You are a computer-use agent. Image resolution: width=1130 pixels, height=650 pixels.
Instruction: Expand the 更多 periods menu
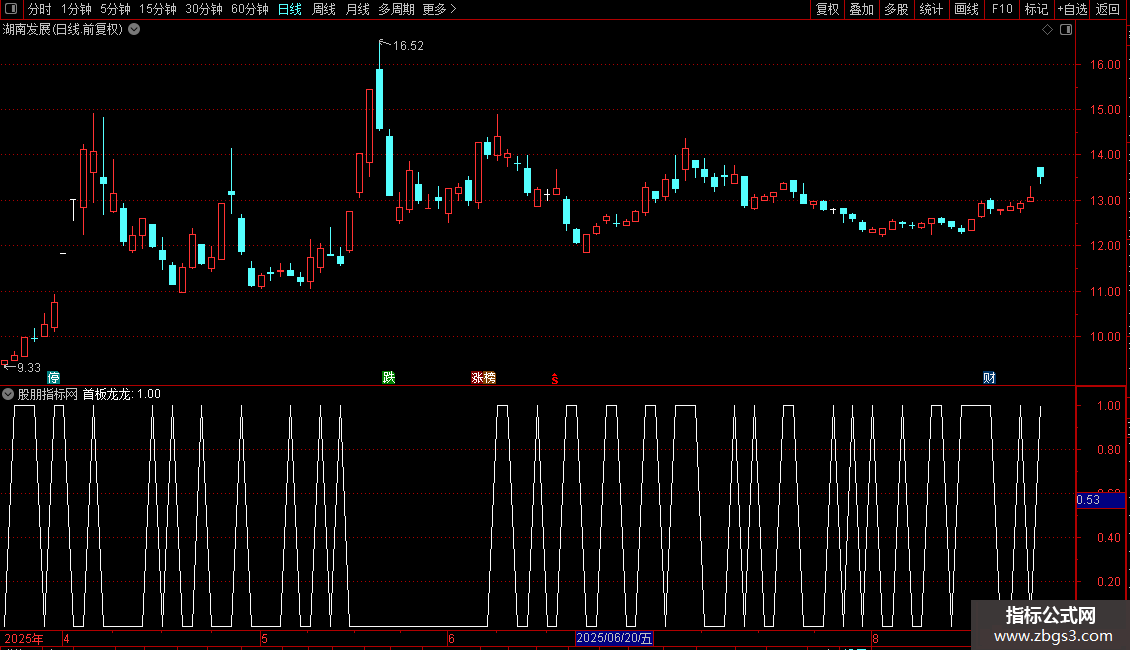[440, 9]
